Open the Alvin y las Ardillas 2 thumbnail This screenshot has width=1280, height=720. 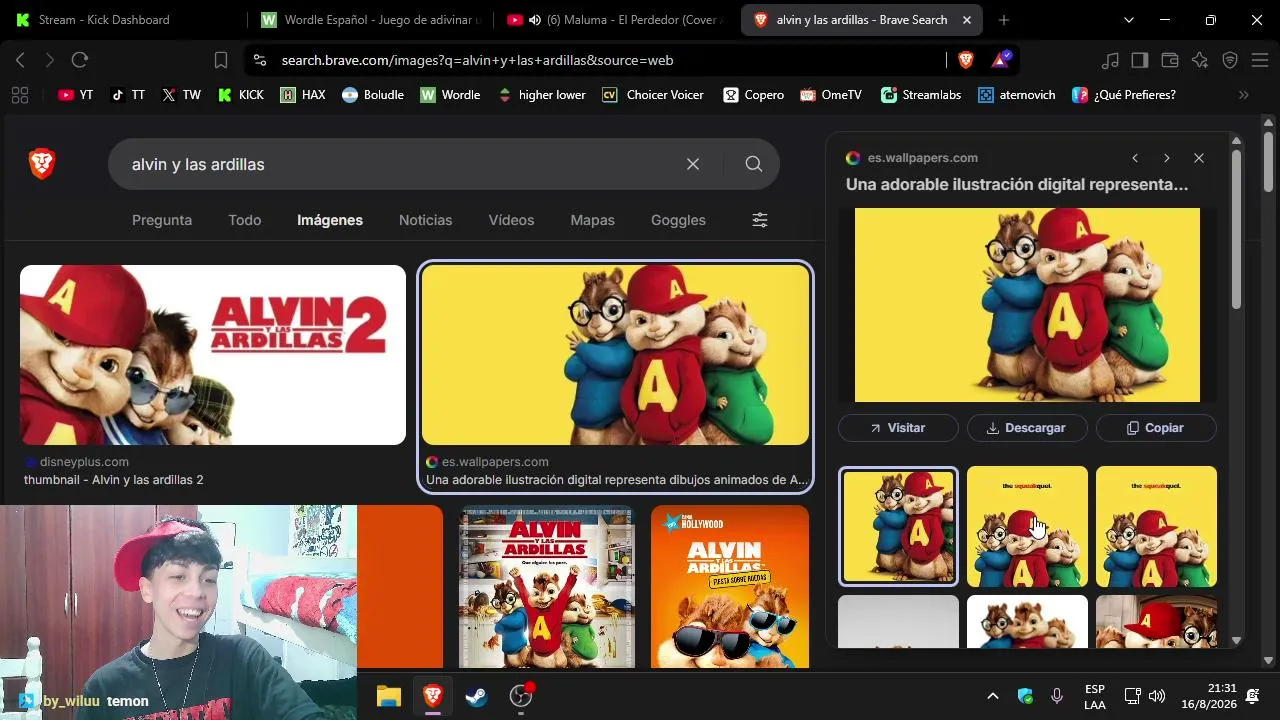[x=213, y=355]
